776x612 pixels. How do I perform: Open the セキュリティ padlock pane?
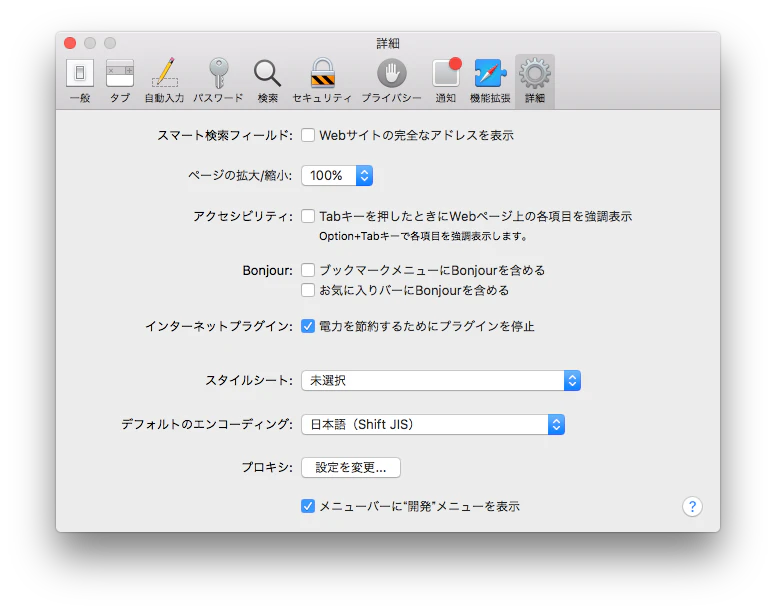click(x=322, y=81)
